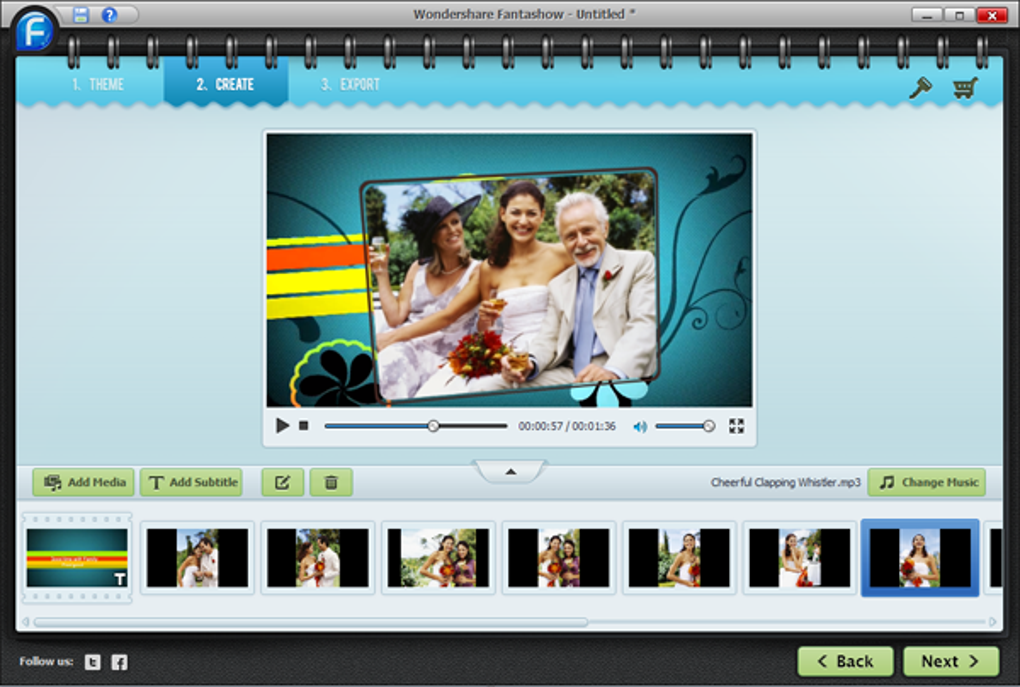Screen dimensions: 1020x687
Task: Open the key registration icon
Action: tap(920, 88)
